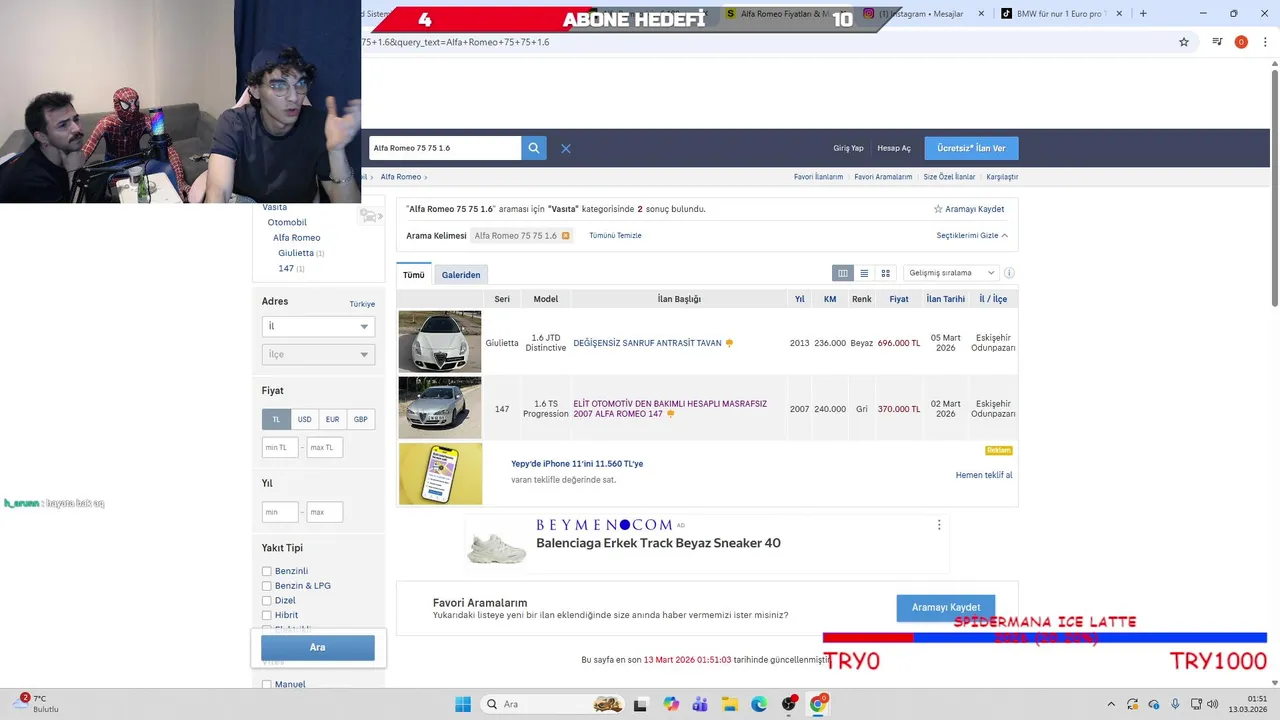The height and width of the screenshot is (720, 1280).
Task: Open Chrome three-dot menu
Action: click(x=1265, y=42)
